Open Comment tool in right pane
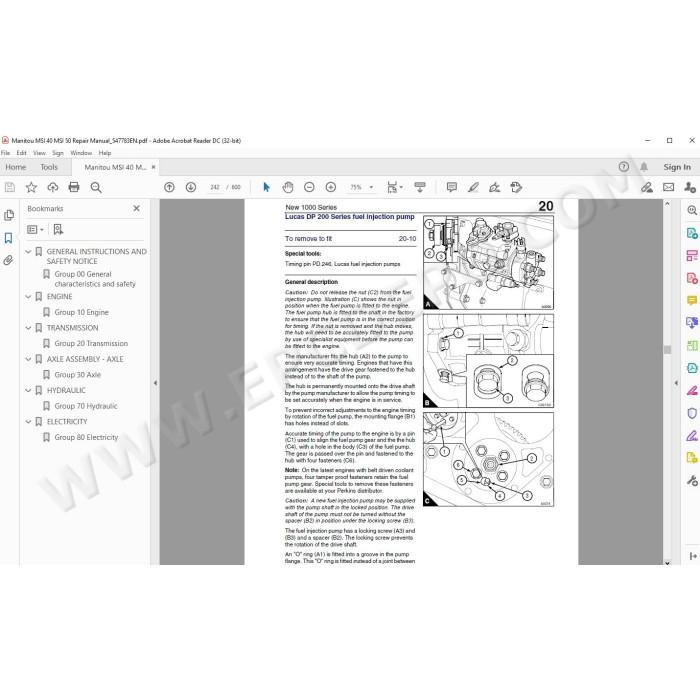700x700 pixels. click(692, 300)
